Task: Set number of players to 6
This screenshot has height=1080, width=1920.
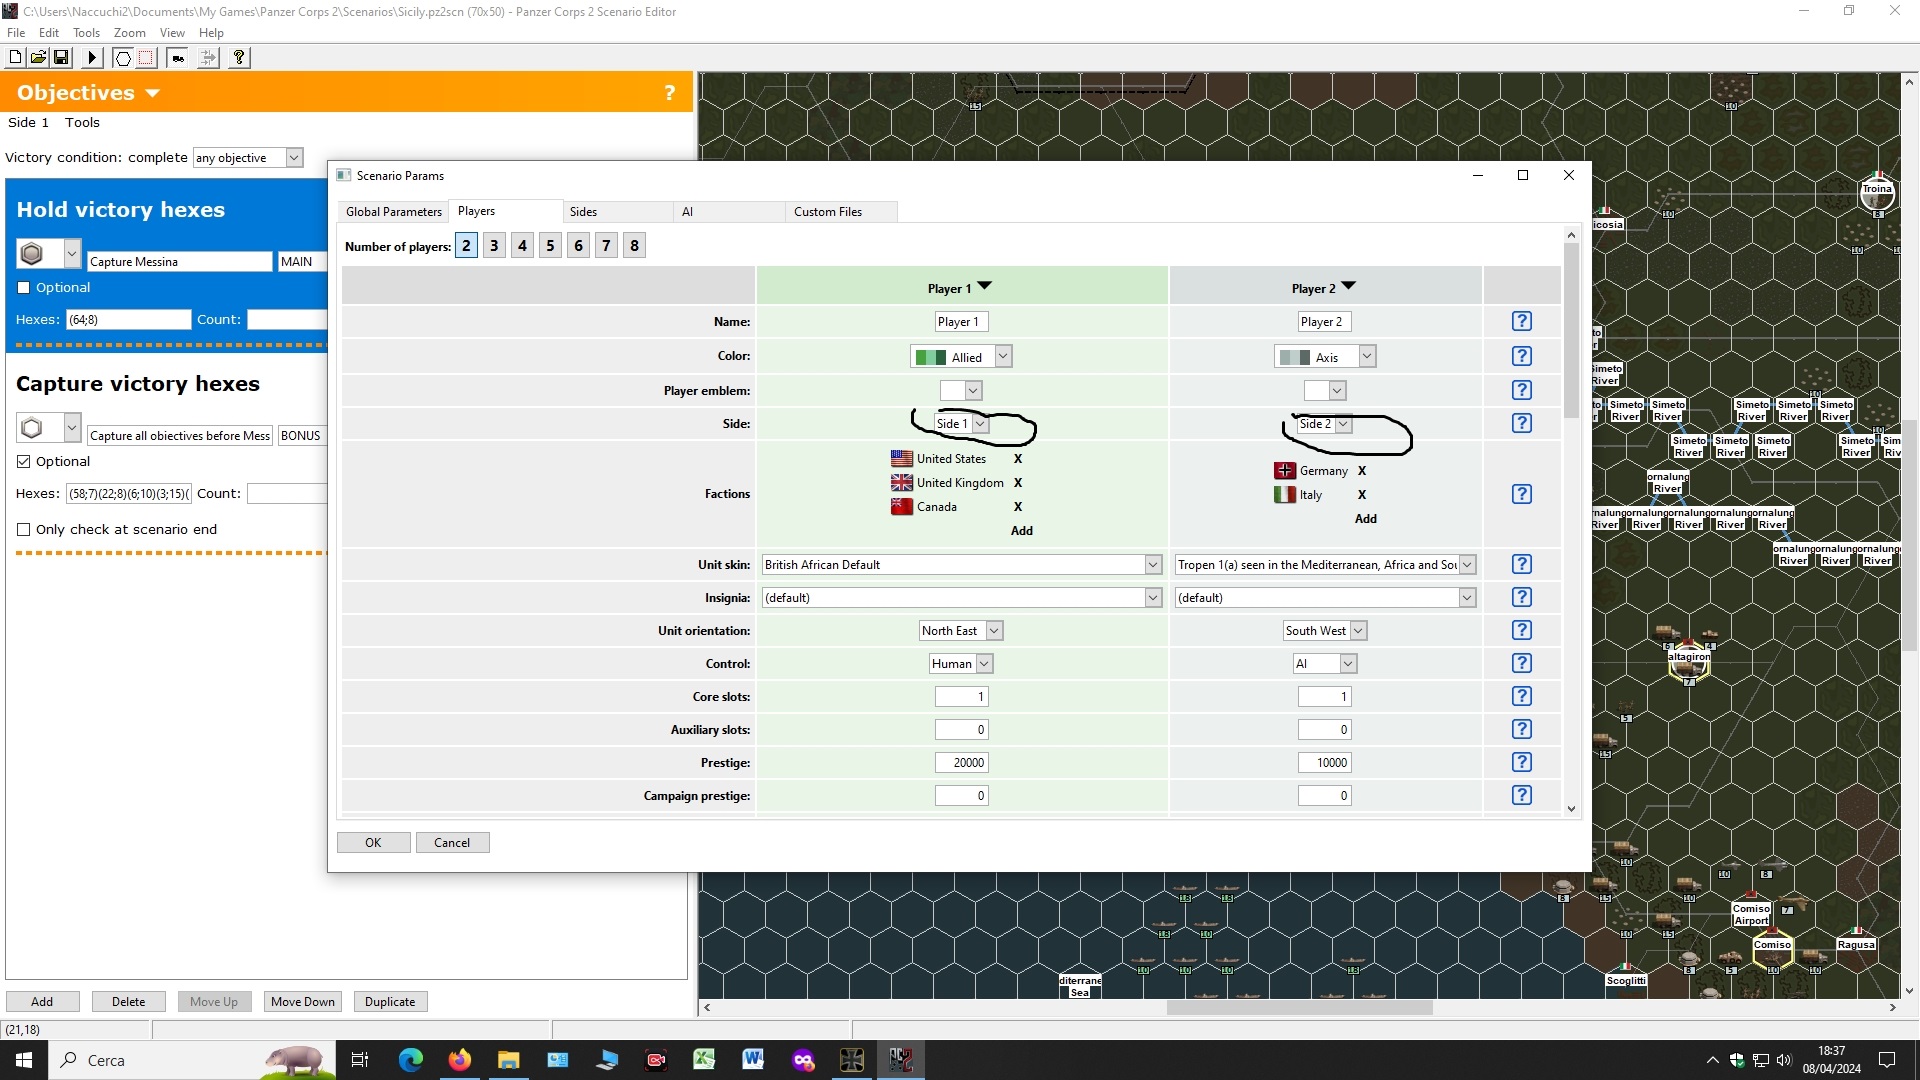Action: tap(578, 246)
